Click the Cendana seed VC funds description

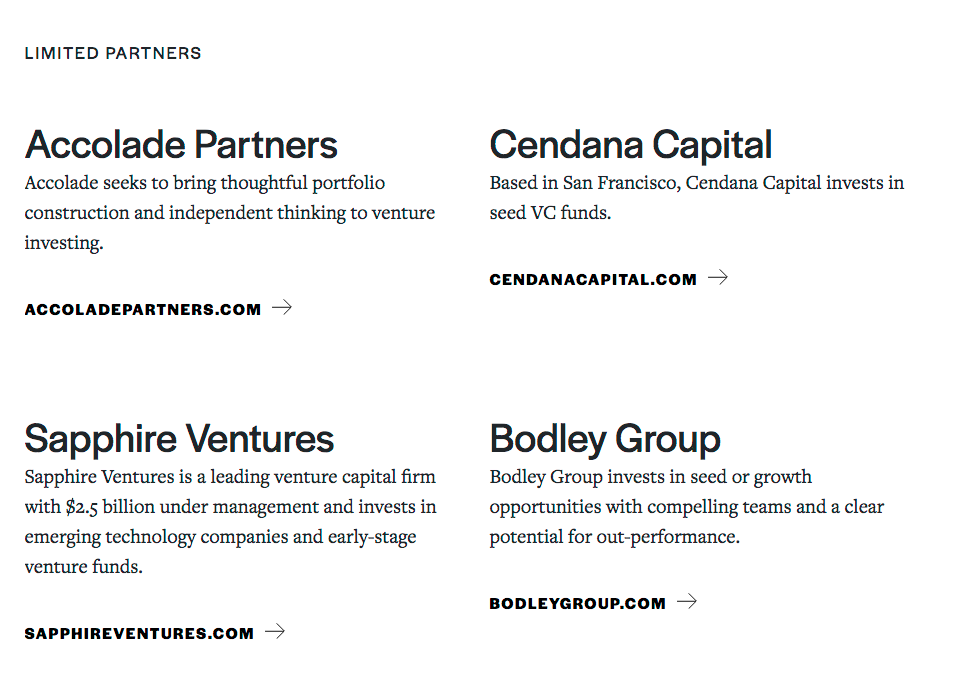[x=696, y=198]
